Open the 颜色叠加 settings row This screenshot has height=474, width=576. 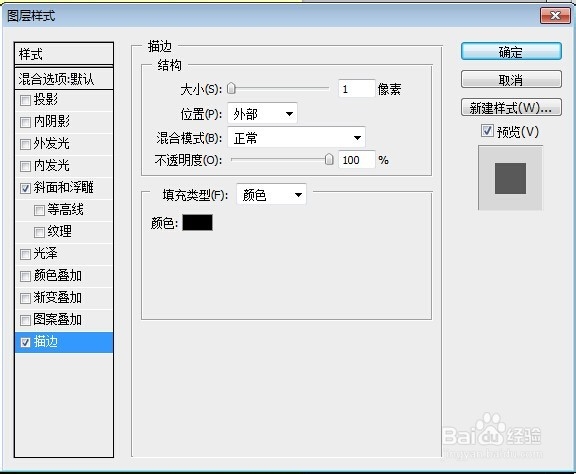64,276
